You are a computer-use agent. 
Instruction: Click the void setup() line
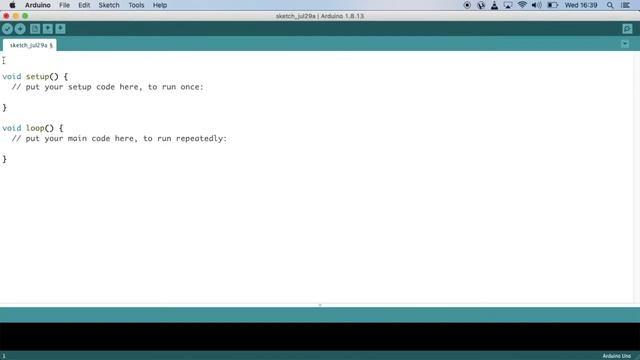tap(35, 76)
